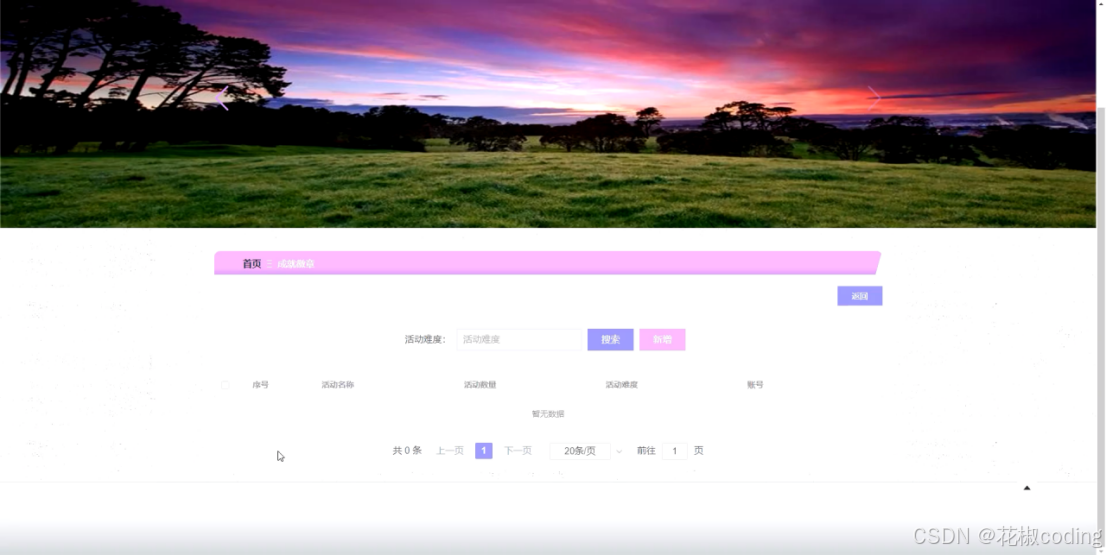This screenshot has width=1106, height=556.
Task: Go to the previous banner slide arrow
Action: 222,98
